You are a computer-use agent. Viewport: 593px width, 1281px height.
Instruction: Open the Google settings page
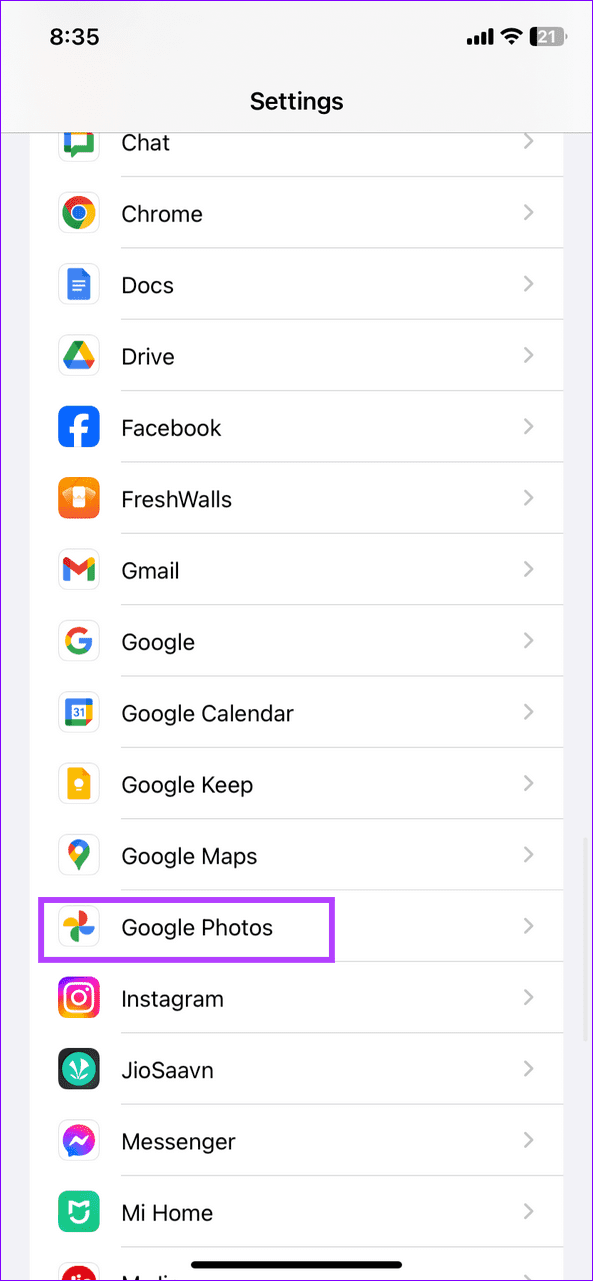pyautogui.click(x=296, y=641)
